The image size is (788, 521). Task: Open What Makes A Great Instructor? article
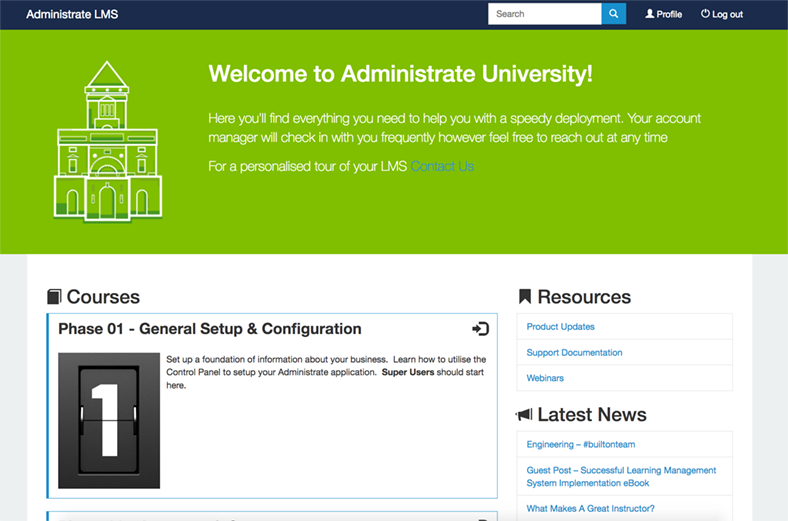click(590, 508)
